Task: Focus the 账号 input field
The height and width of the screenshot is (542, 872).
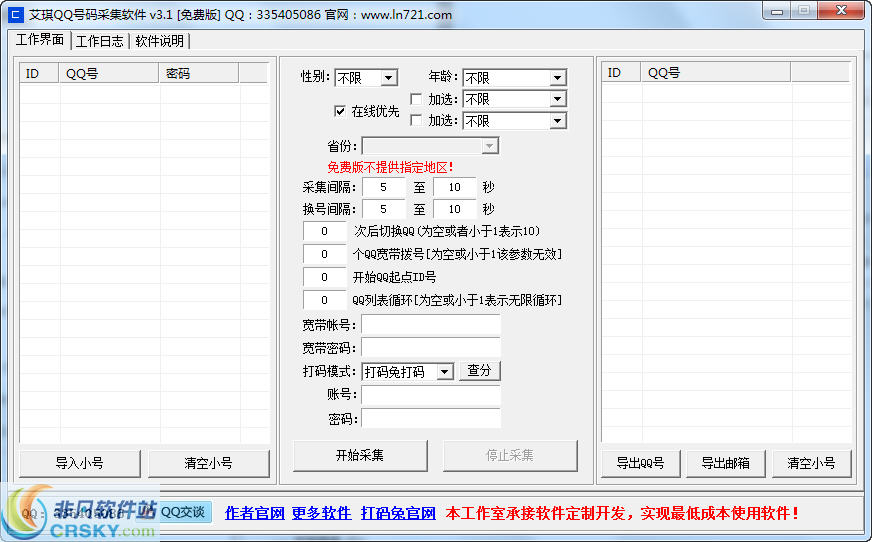Action: (x=430, y=395)
